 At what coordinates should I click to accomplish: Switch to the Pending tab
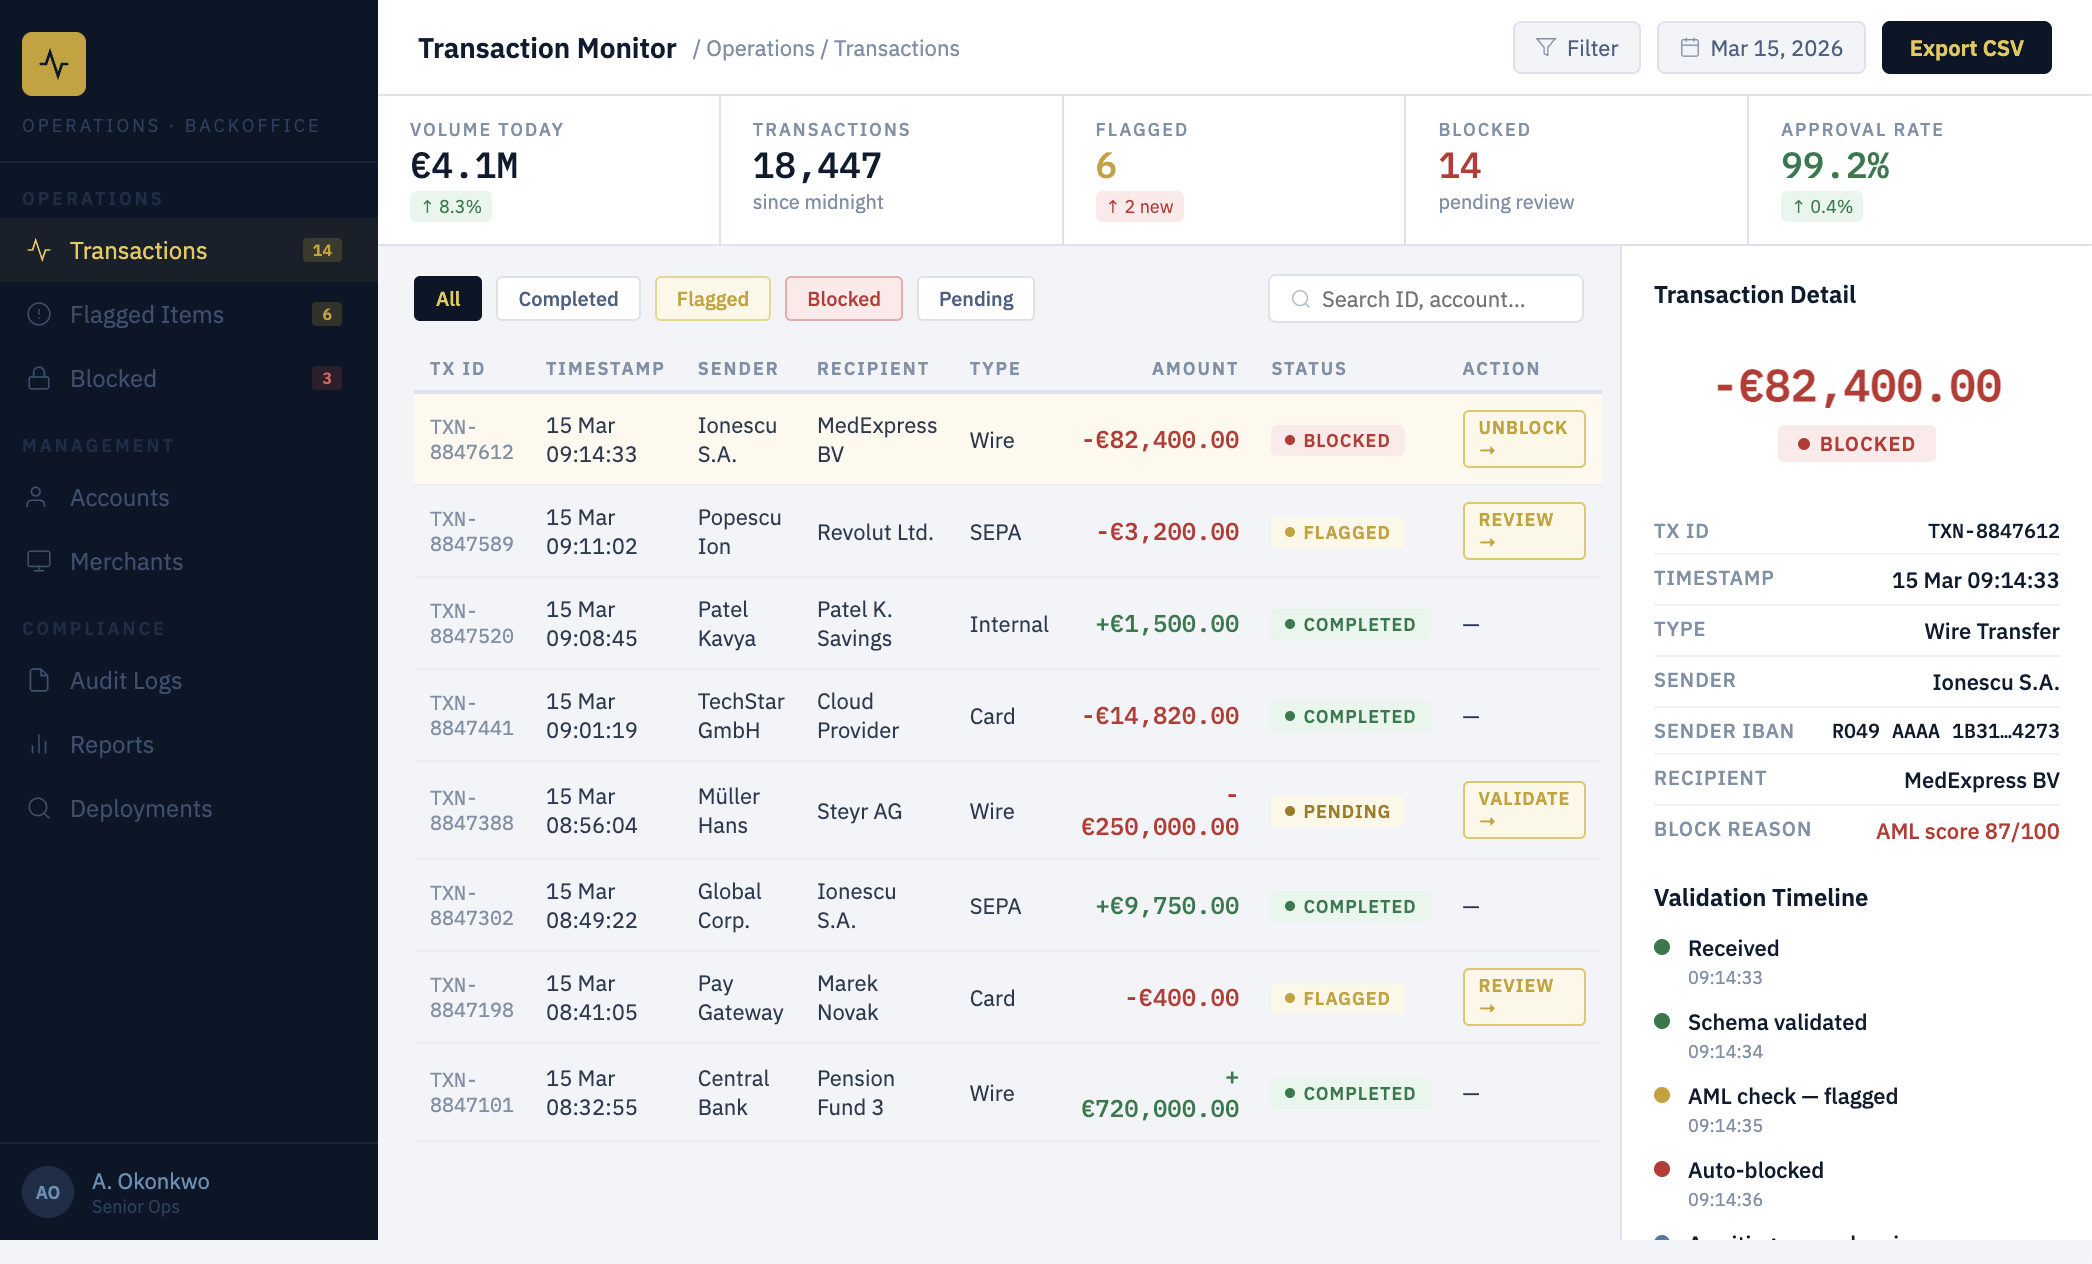[x=975, y=299]
